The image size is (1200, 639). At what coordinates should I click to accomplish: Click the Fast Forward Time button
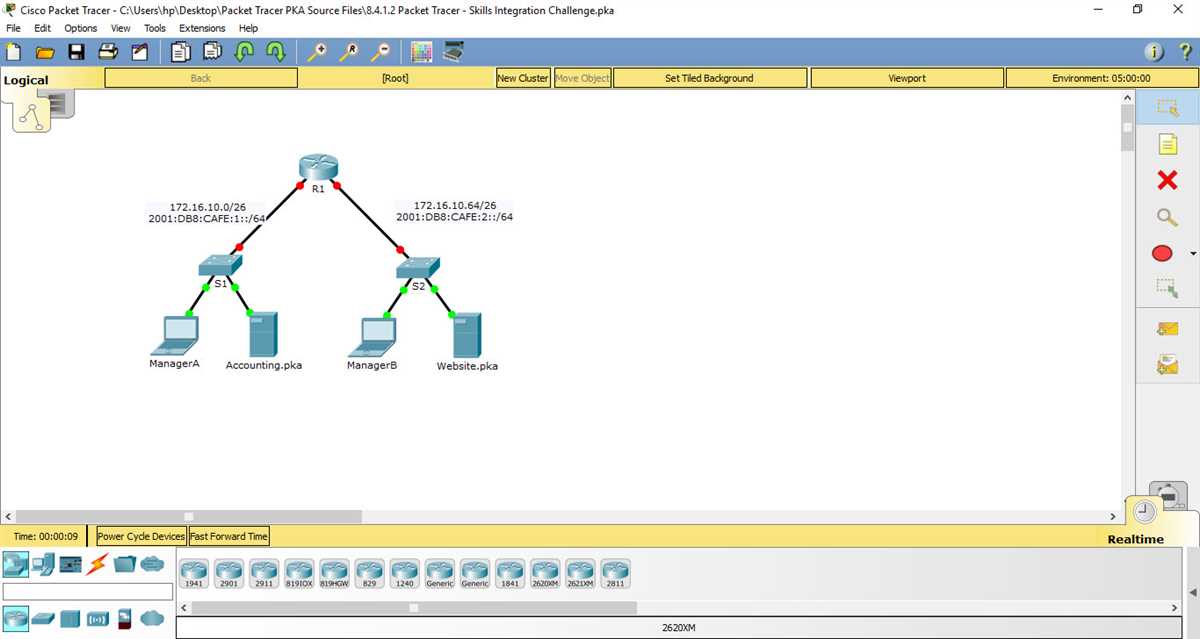click(229, 536)
